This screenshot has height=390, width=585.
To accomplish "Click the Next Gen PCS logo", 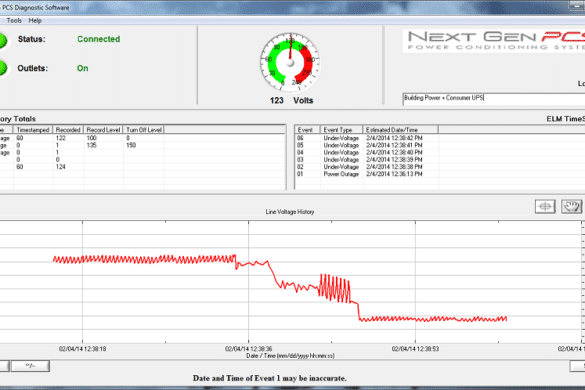I will click(x=494, y=40).
